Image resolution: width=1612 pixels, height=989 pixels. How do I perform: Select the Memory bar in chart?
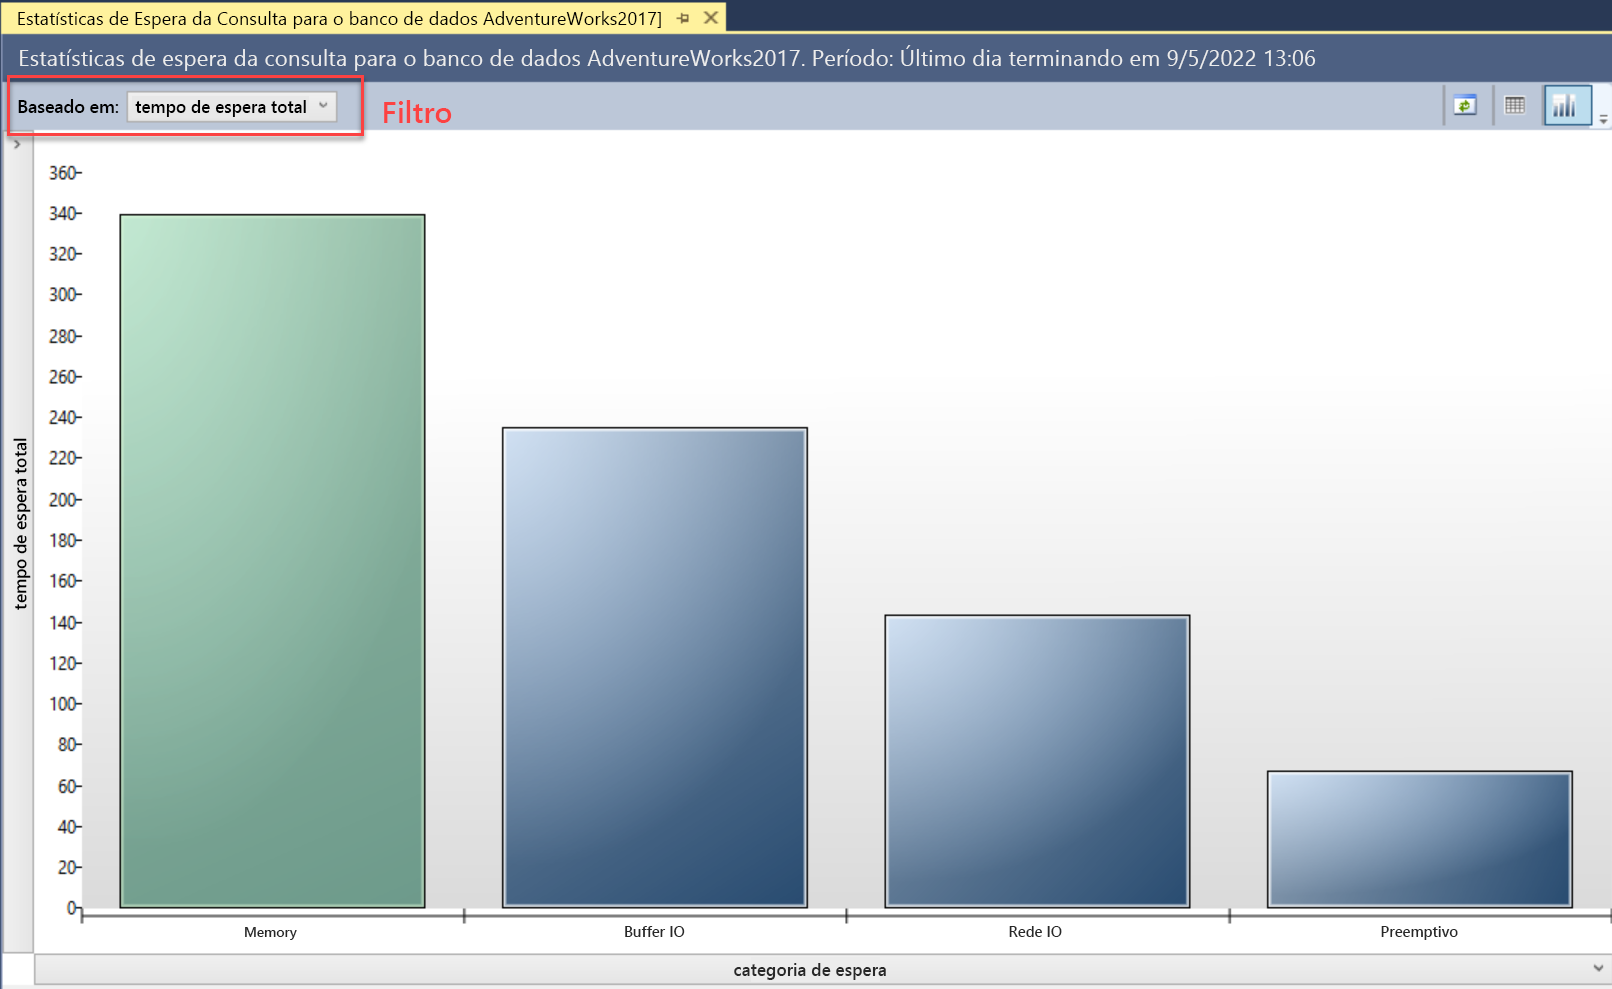(272, 561)
